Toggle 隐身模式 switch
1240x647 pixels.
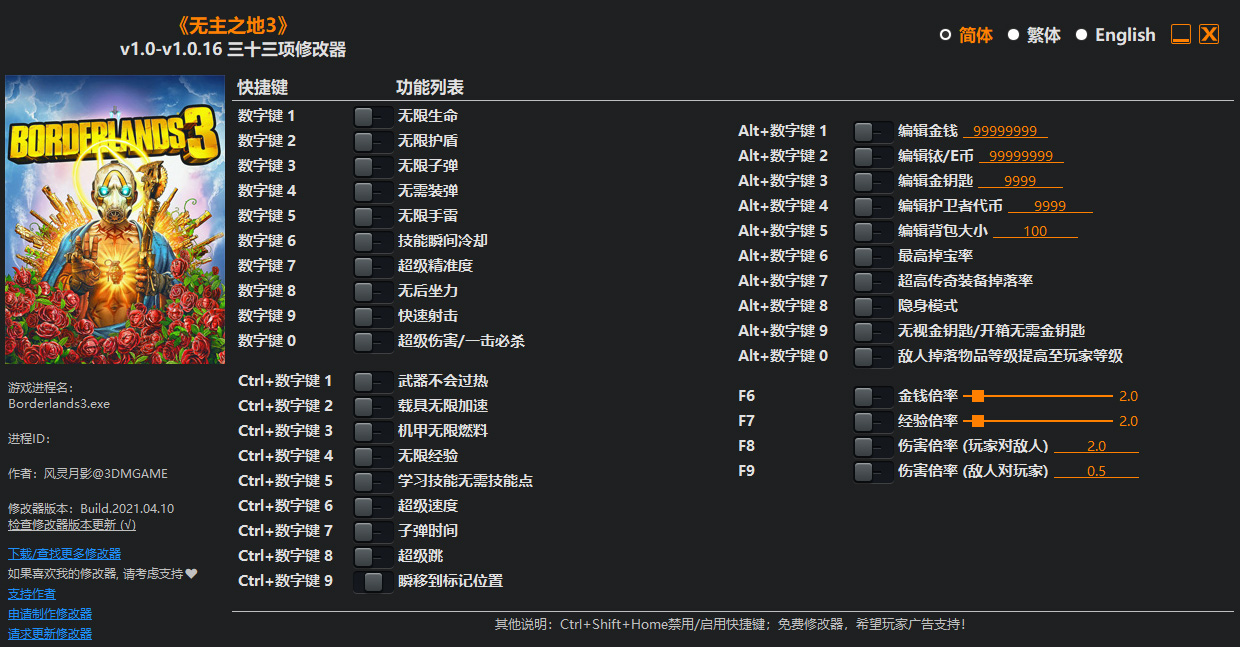tap(873, 307)
